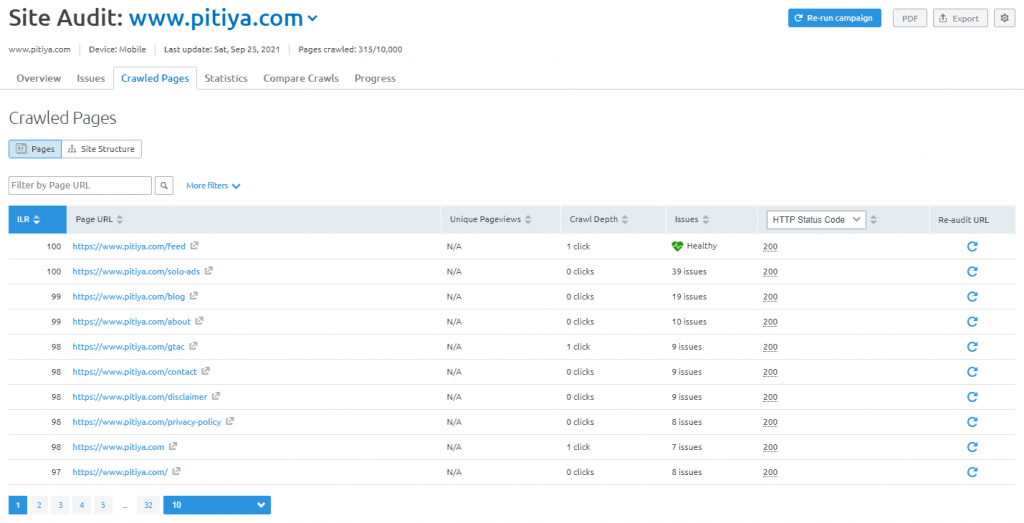Open the Overview tab
1024x523 pixels.
(39, 78)
